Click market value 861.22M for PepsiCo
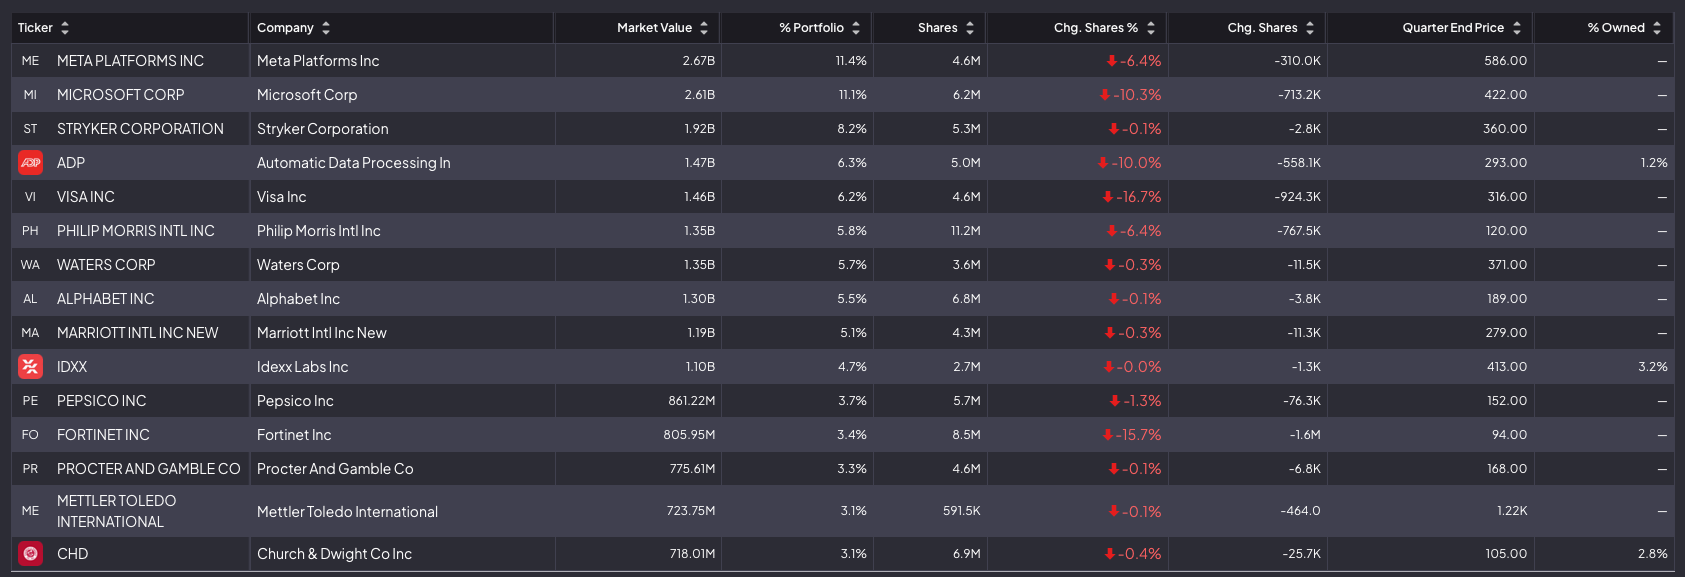Viewport: 1685px width, 577px height. click(x=692, y=401)
